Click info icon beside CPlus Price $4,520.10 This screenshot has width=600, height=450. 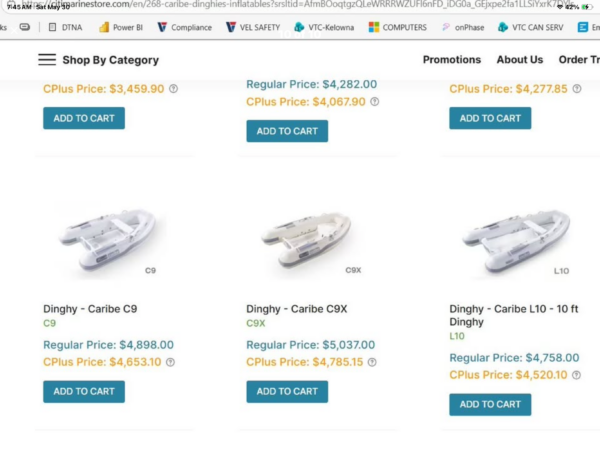[576, 375]
